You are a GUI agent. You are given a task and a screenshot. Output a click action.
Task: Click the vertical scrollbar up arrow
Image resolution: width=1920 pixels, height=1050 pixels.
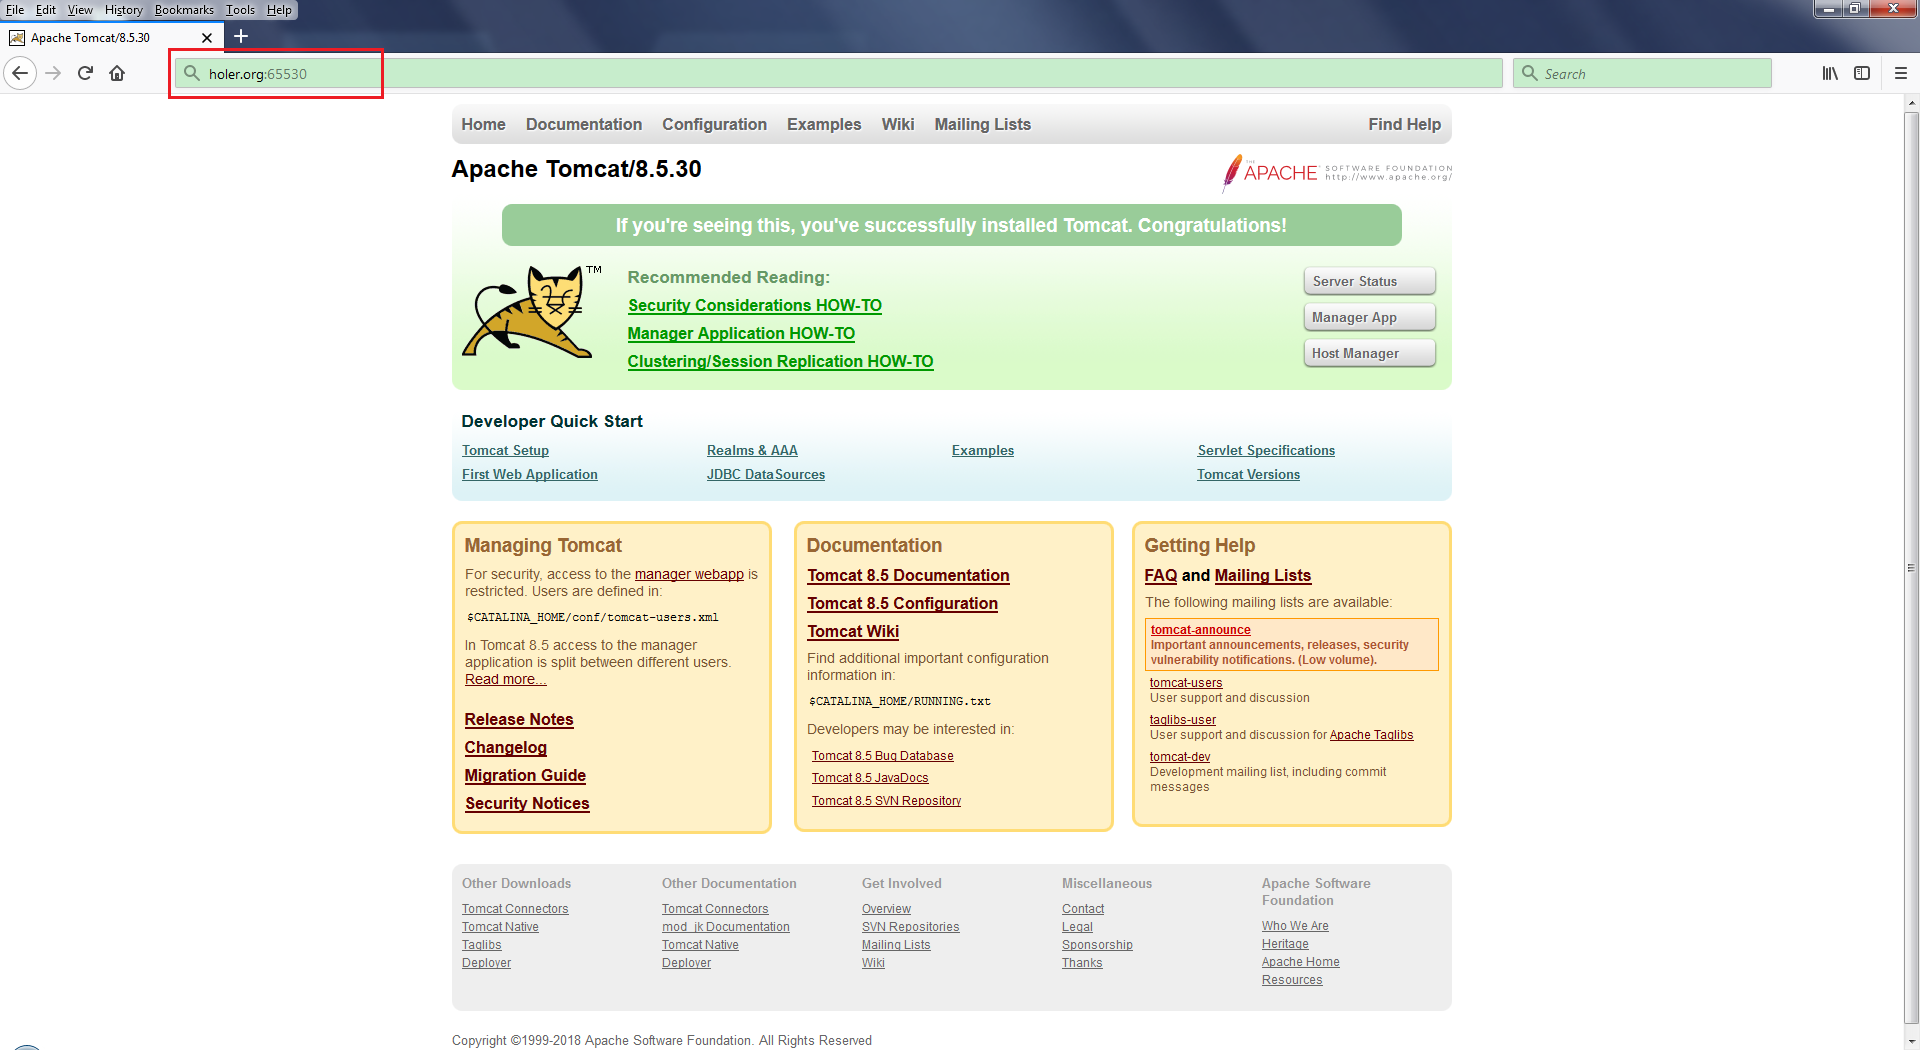click(x=1911, y=102)
